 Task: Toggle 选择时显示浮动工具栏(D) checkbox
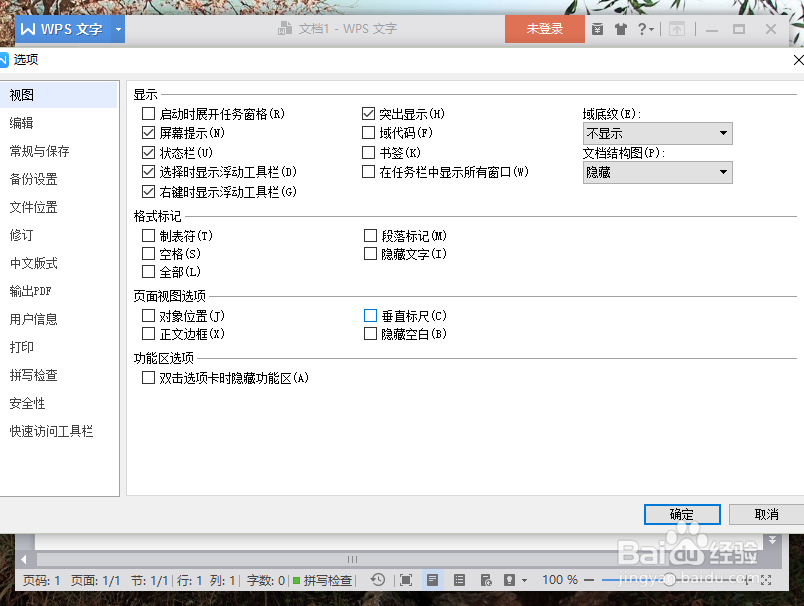pyautogui.click(x=149, y=172)
